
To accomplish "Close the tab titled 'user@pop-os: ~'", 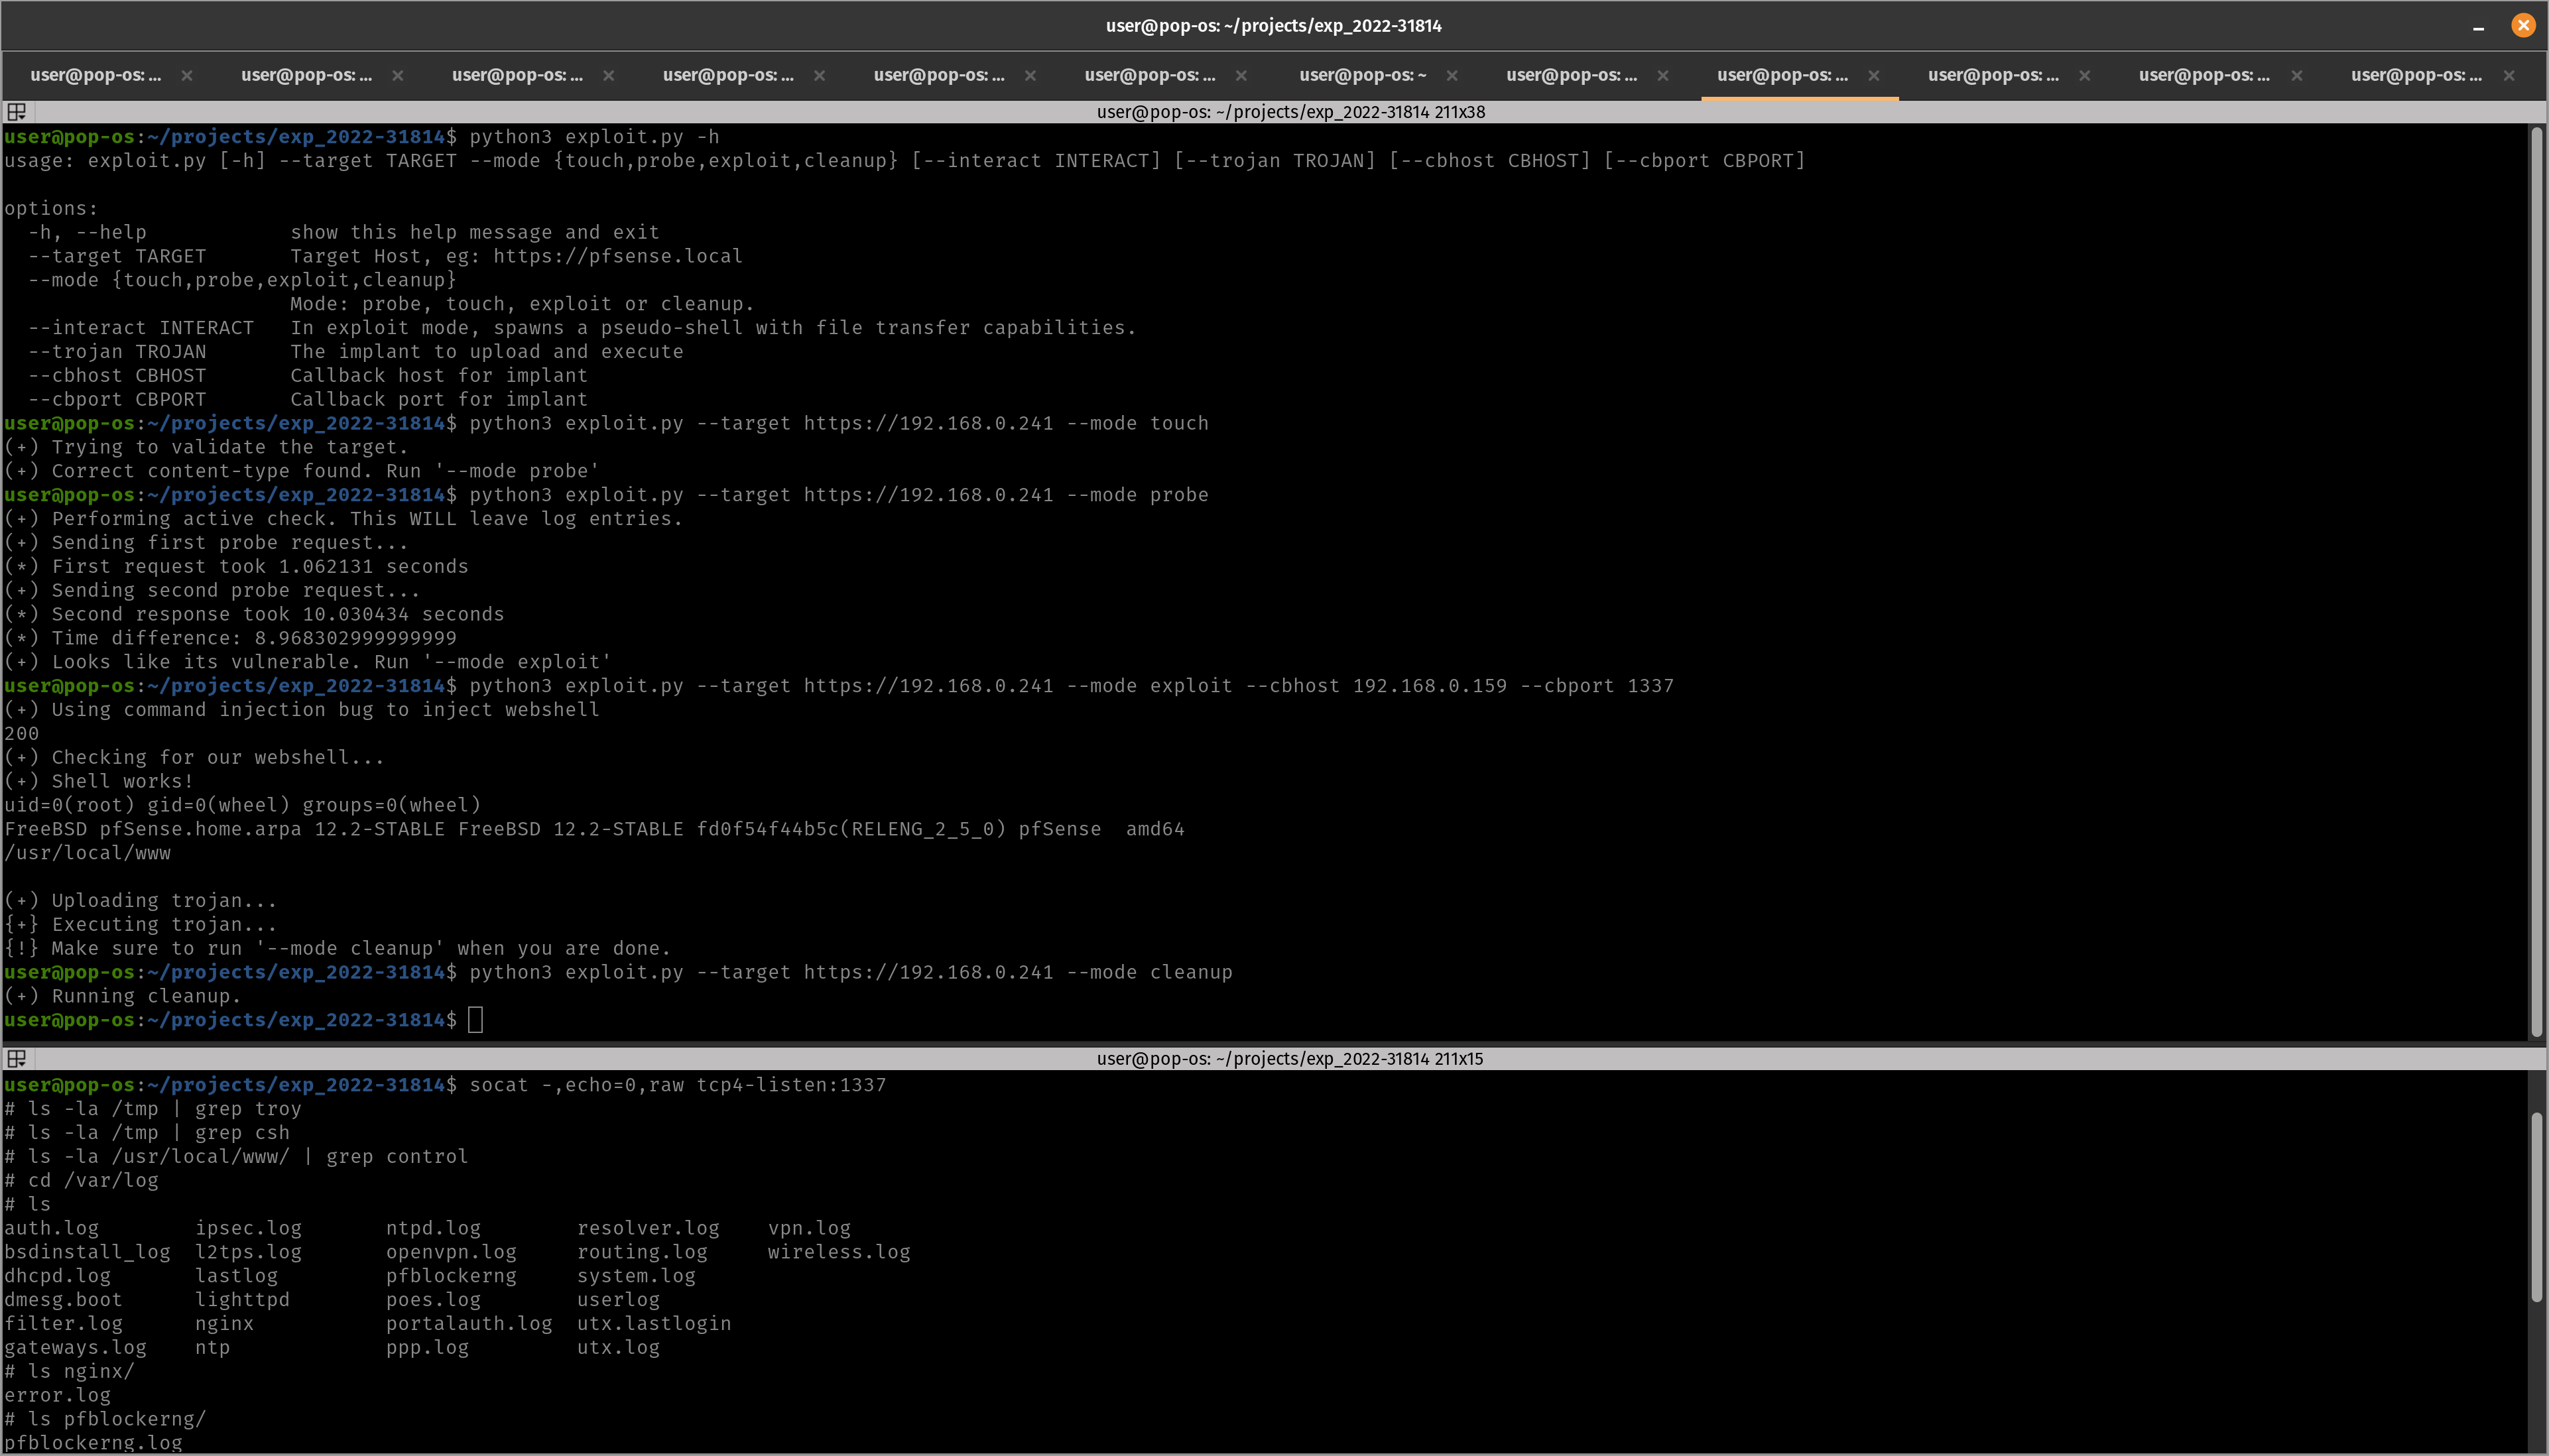I will pos(1452,75).
